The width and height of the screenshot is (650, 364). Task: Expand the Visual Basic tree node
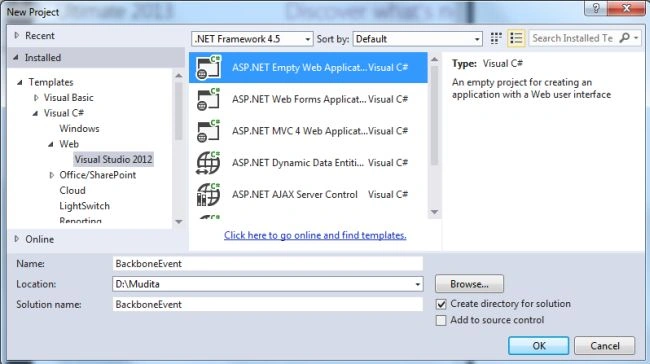pyautogui.click(x=36, y=98)
